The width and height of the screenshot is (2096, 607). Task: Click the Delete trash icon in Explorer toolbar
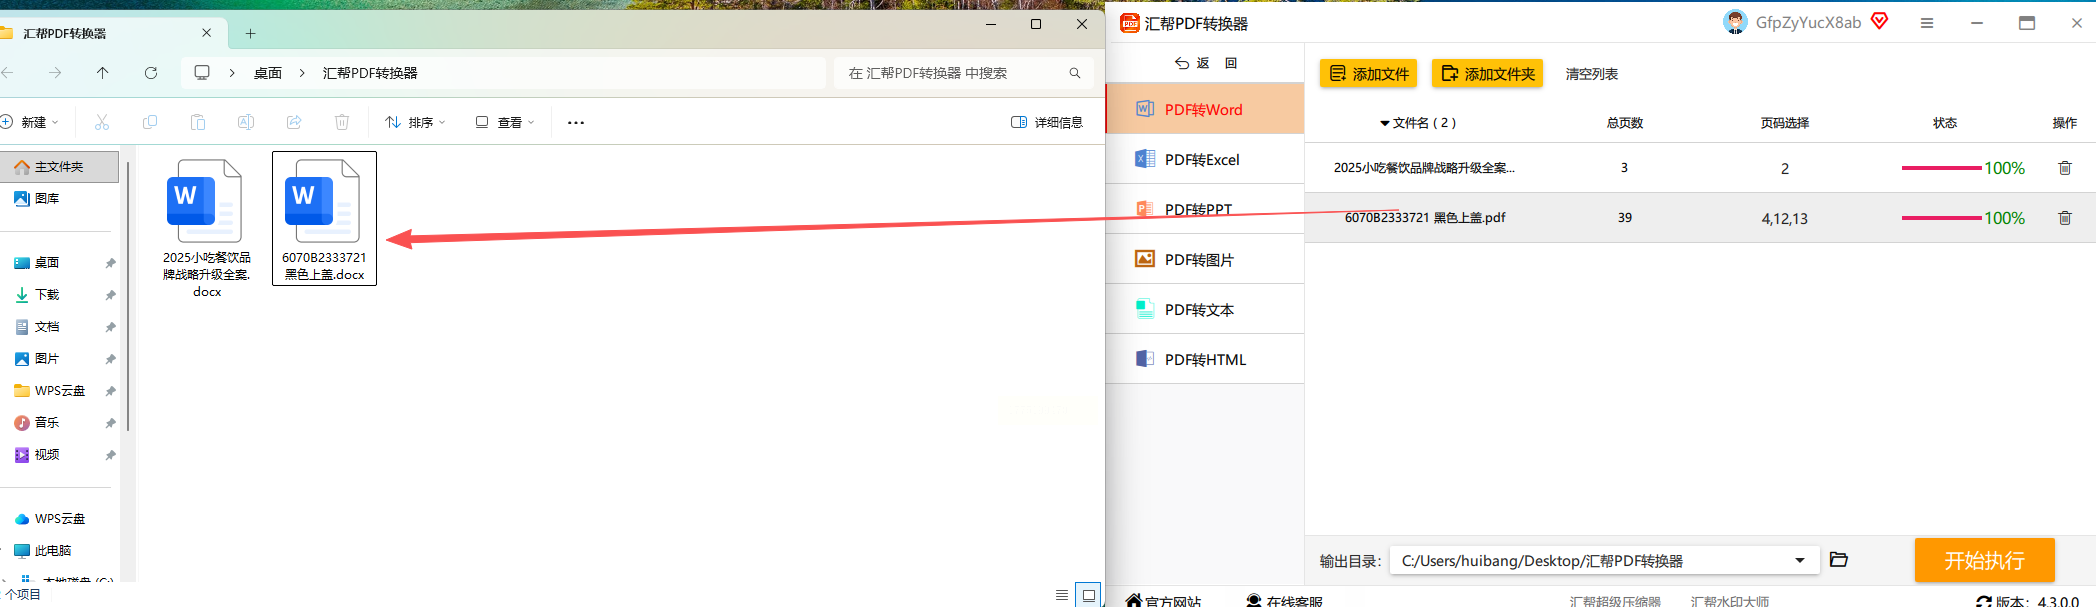click(x=342, y=122)
